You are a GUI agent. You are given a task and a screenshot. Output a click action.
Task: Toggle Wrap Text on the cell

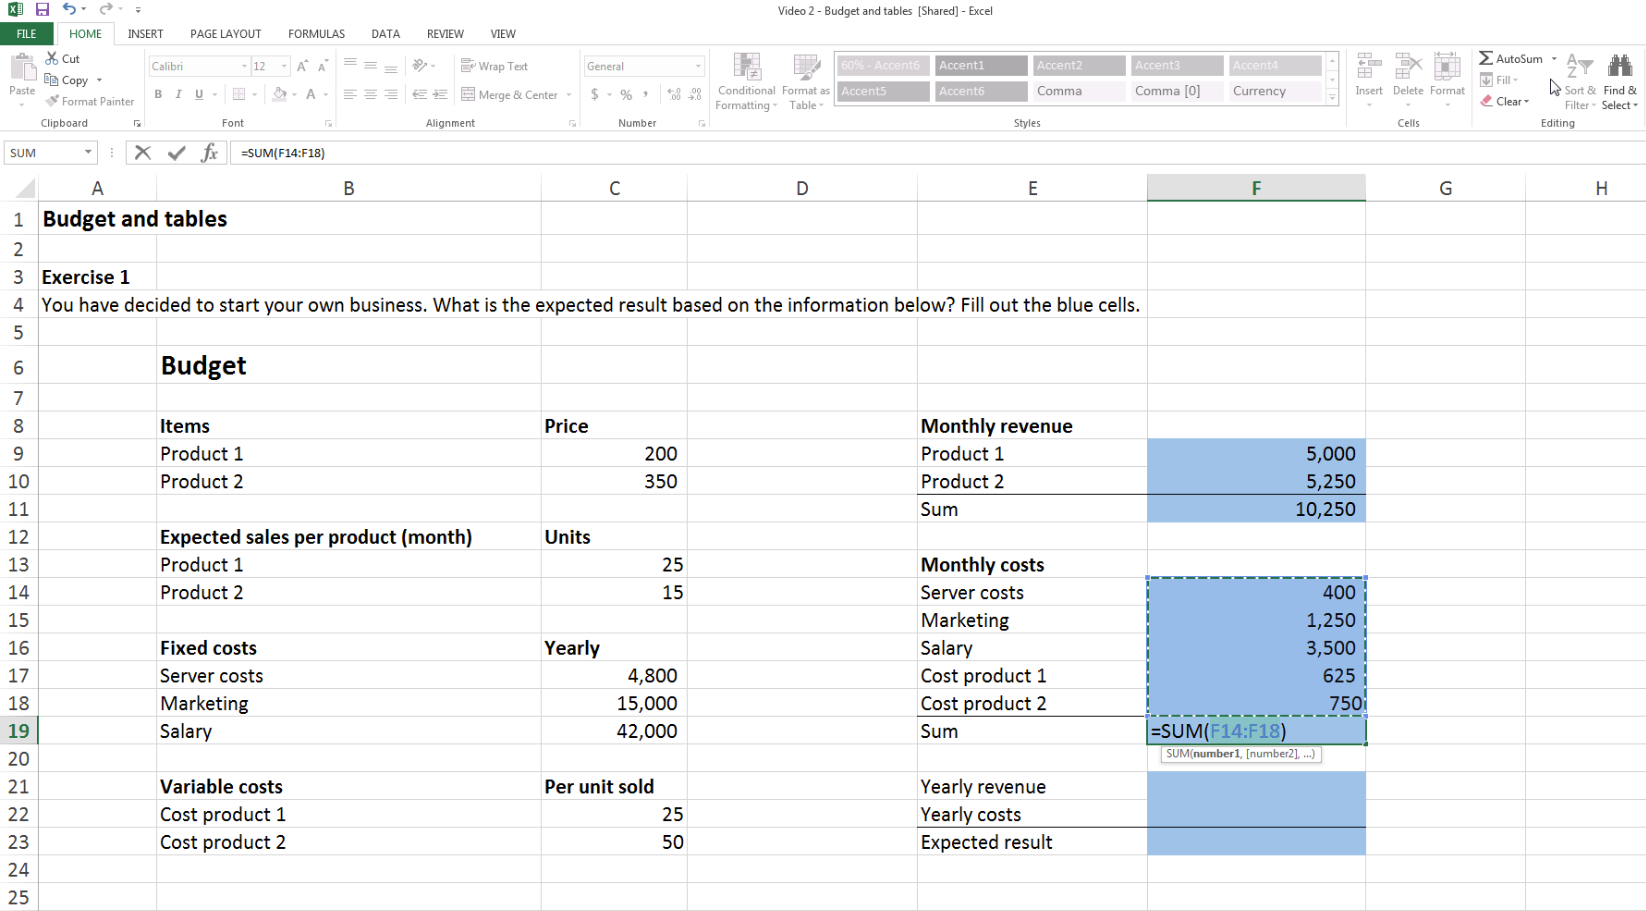(494, 66)
